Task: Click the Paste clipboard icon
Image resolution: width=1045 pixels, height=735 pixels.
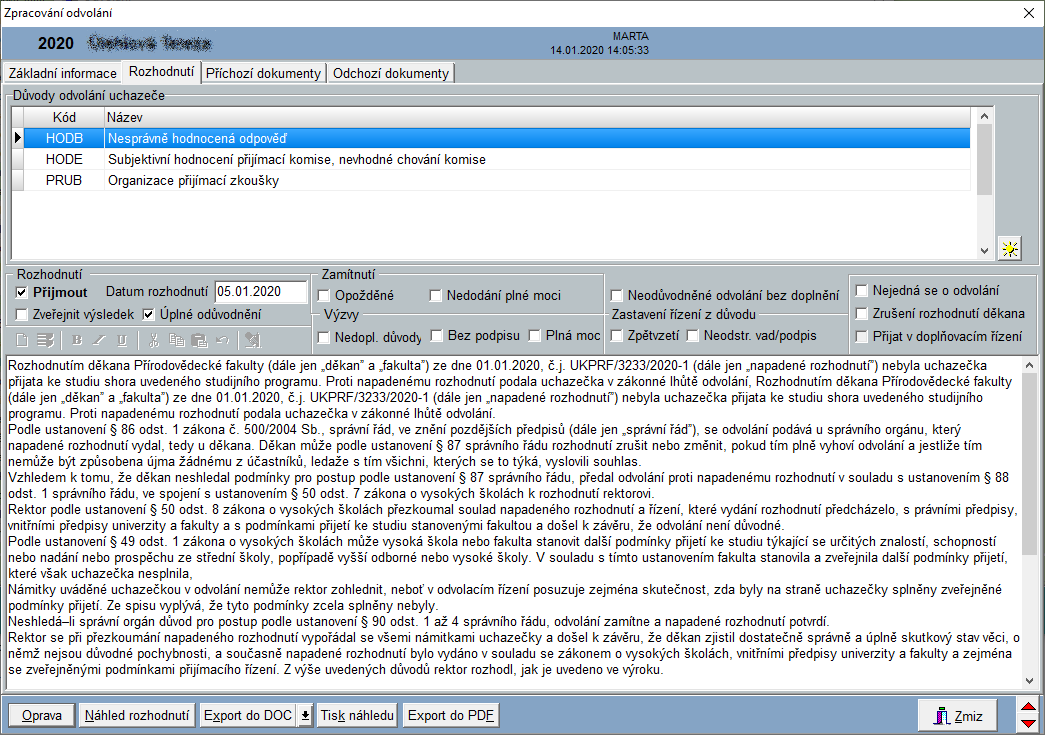Action: coord(200,340)
